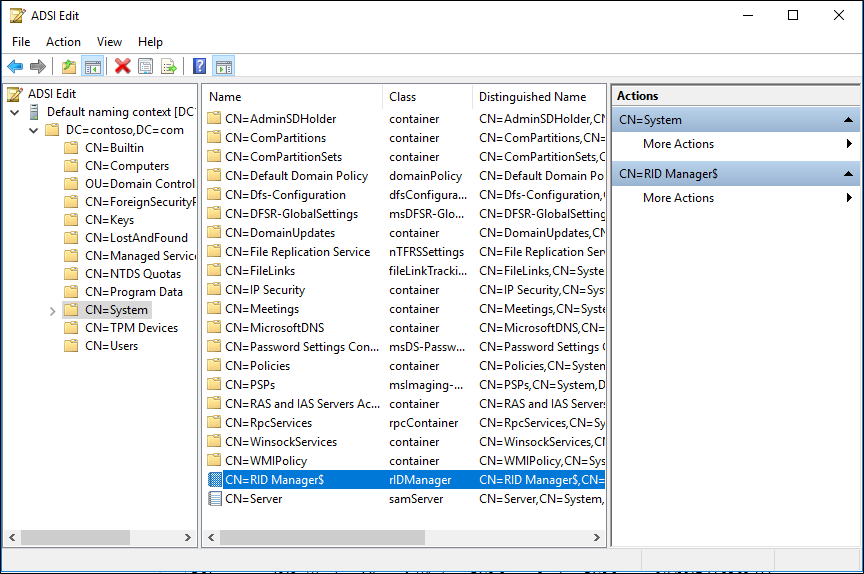Select the CN=IP Security row

[405, 290]
